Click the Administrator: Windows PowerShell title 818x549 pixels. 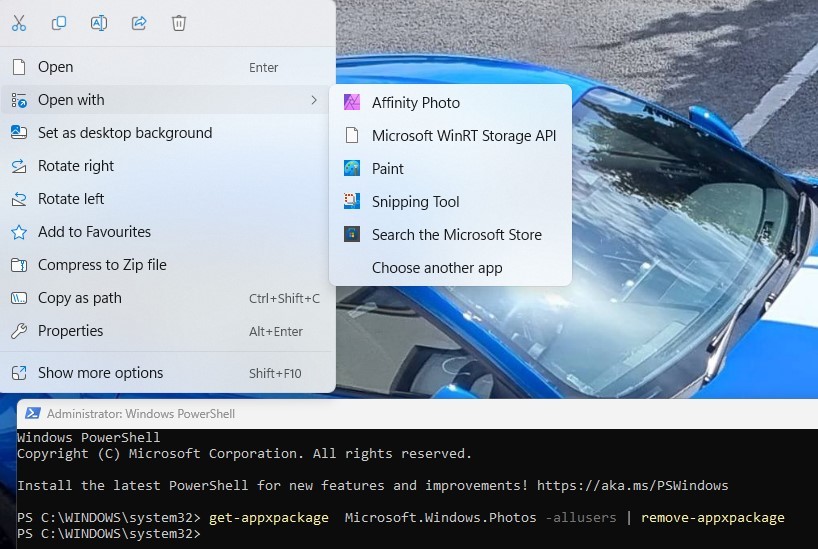[141, 413]
